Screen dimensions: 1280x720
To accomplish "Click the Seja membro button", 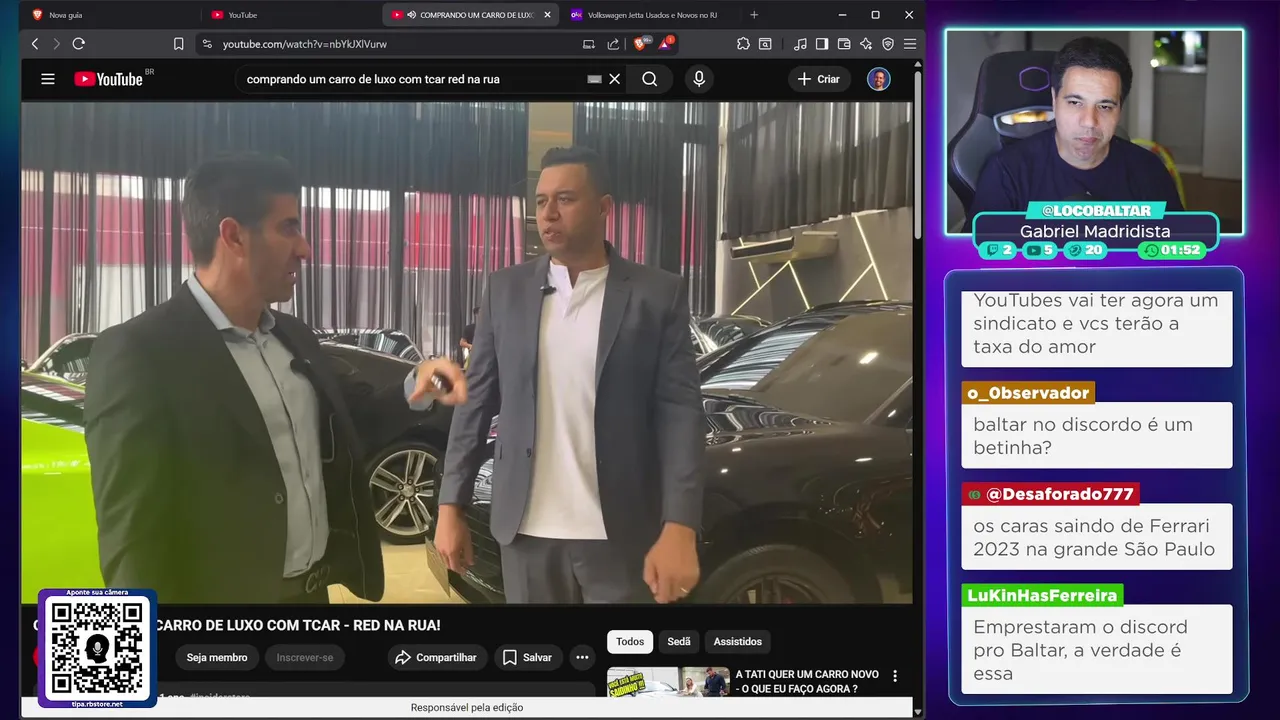I will 217,657.
